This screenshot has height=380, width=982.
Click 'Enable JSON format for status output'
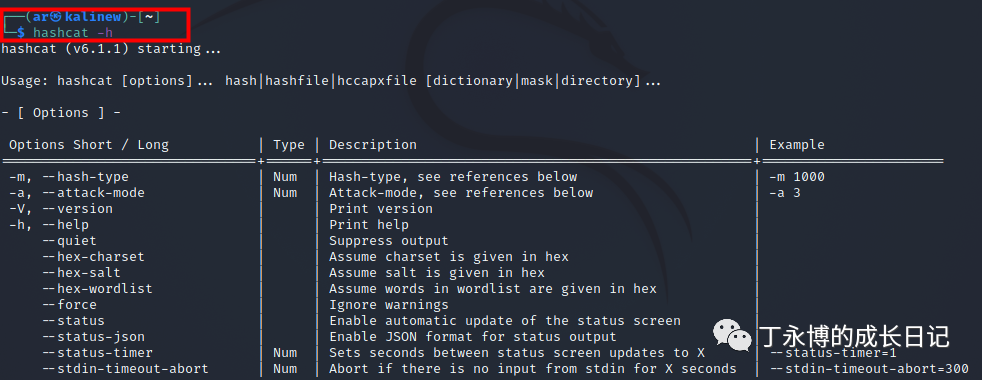[473, 337]
